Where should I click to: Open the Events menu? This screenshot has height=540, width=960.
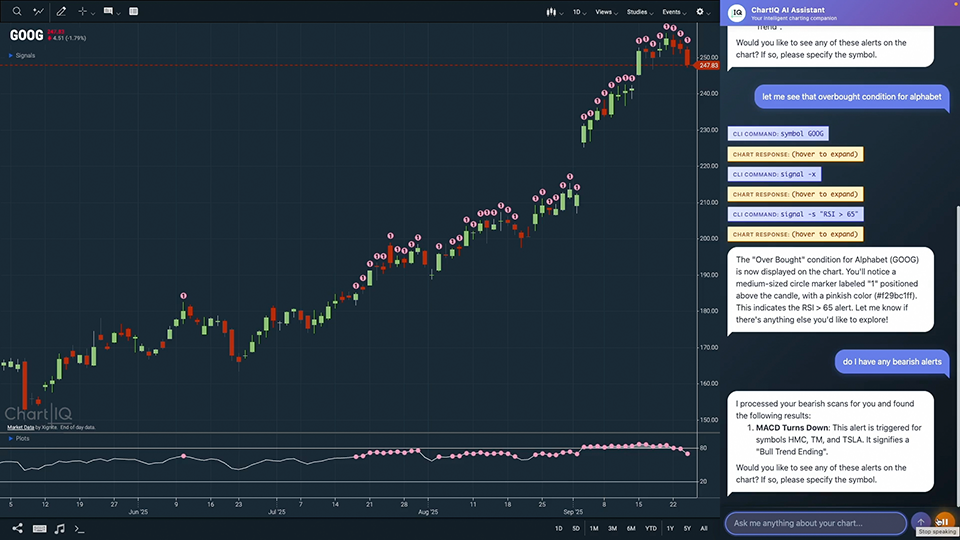(x=672, y=12)
